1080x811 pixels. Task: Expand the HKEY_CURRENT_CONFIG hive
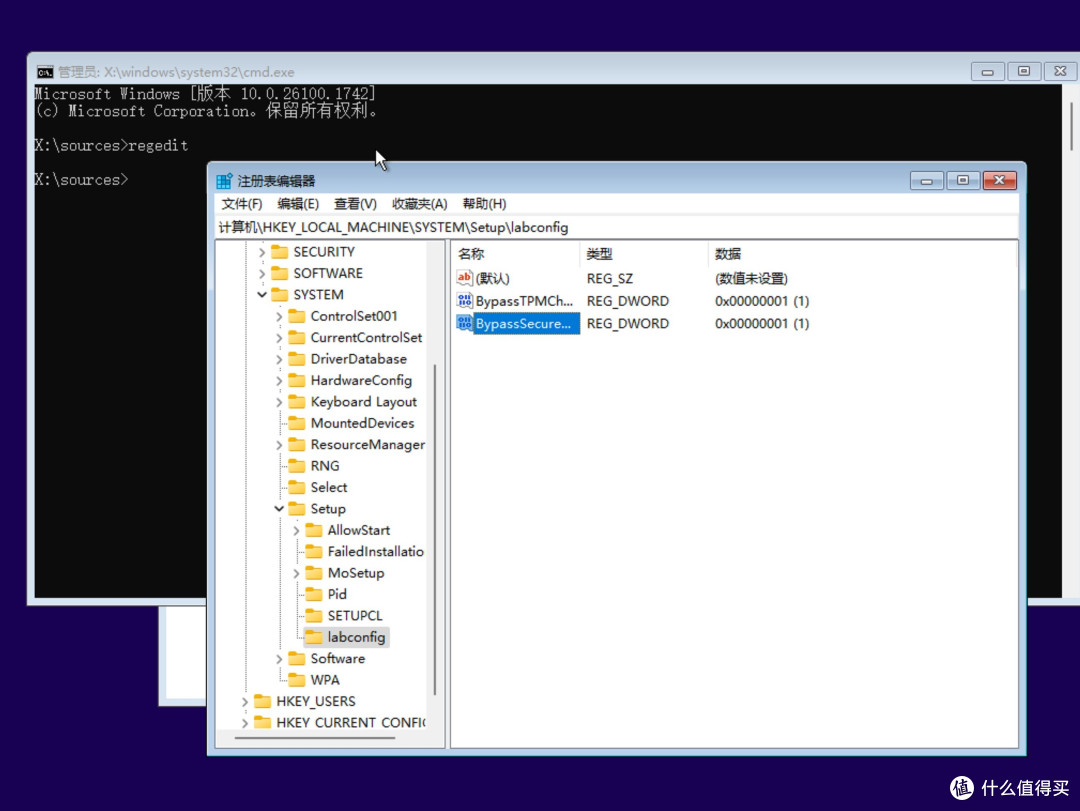[245, 723]
